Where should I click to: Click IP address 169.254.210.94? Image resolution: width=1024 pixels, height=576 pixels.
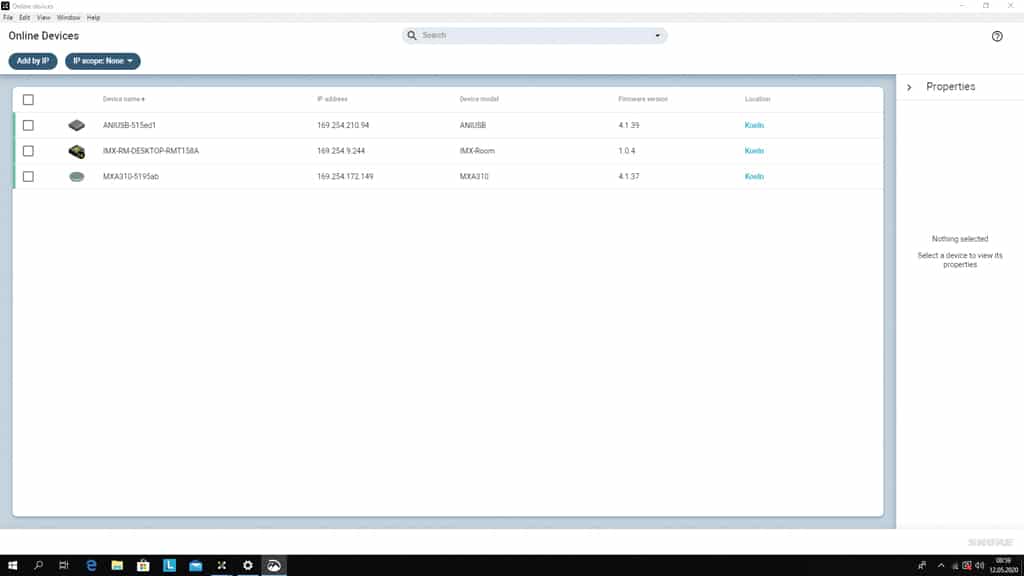click(x=343, y=125)
